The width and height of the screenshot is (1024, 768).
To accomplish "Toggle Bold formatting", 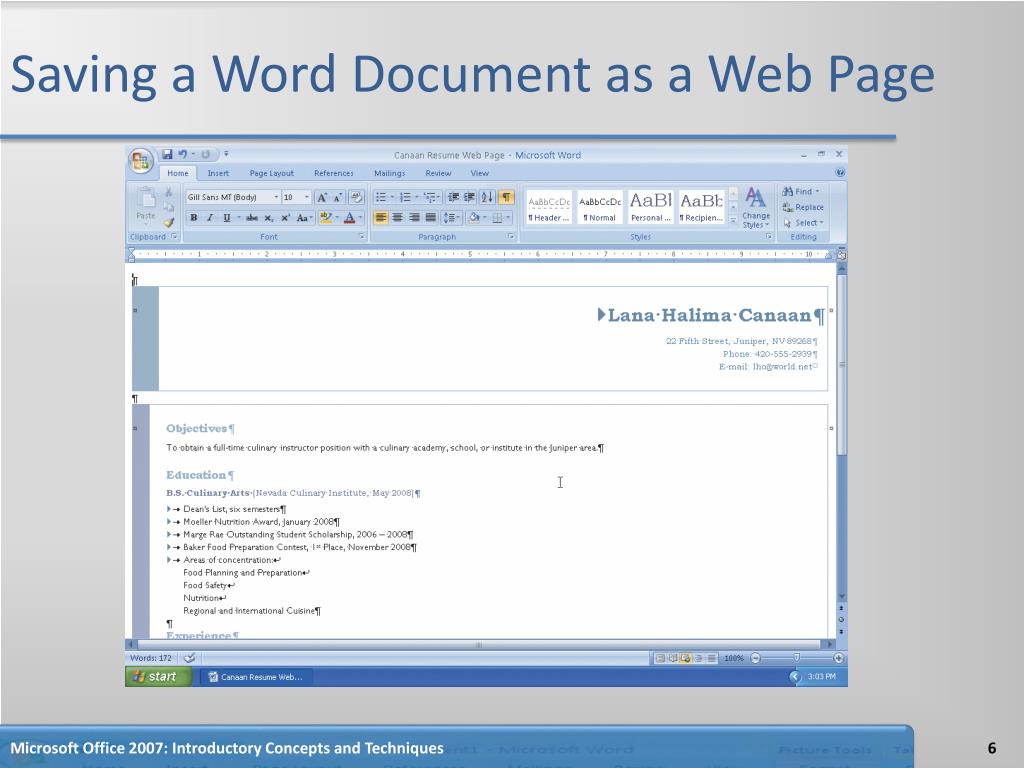I will click(193, 217).
